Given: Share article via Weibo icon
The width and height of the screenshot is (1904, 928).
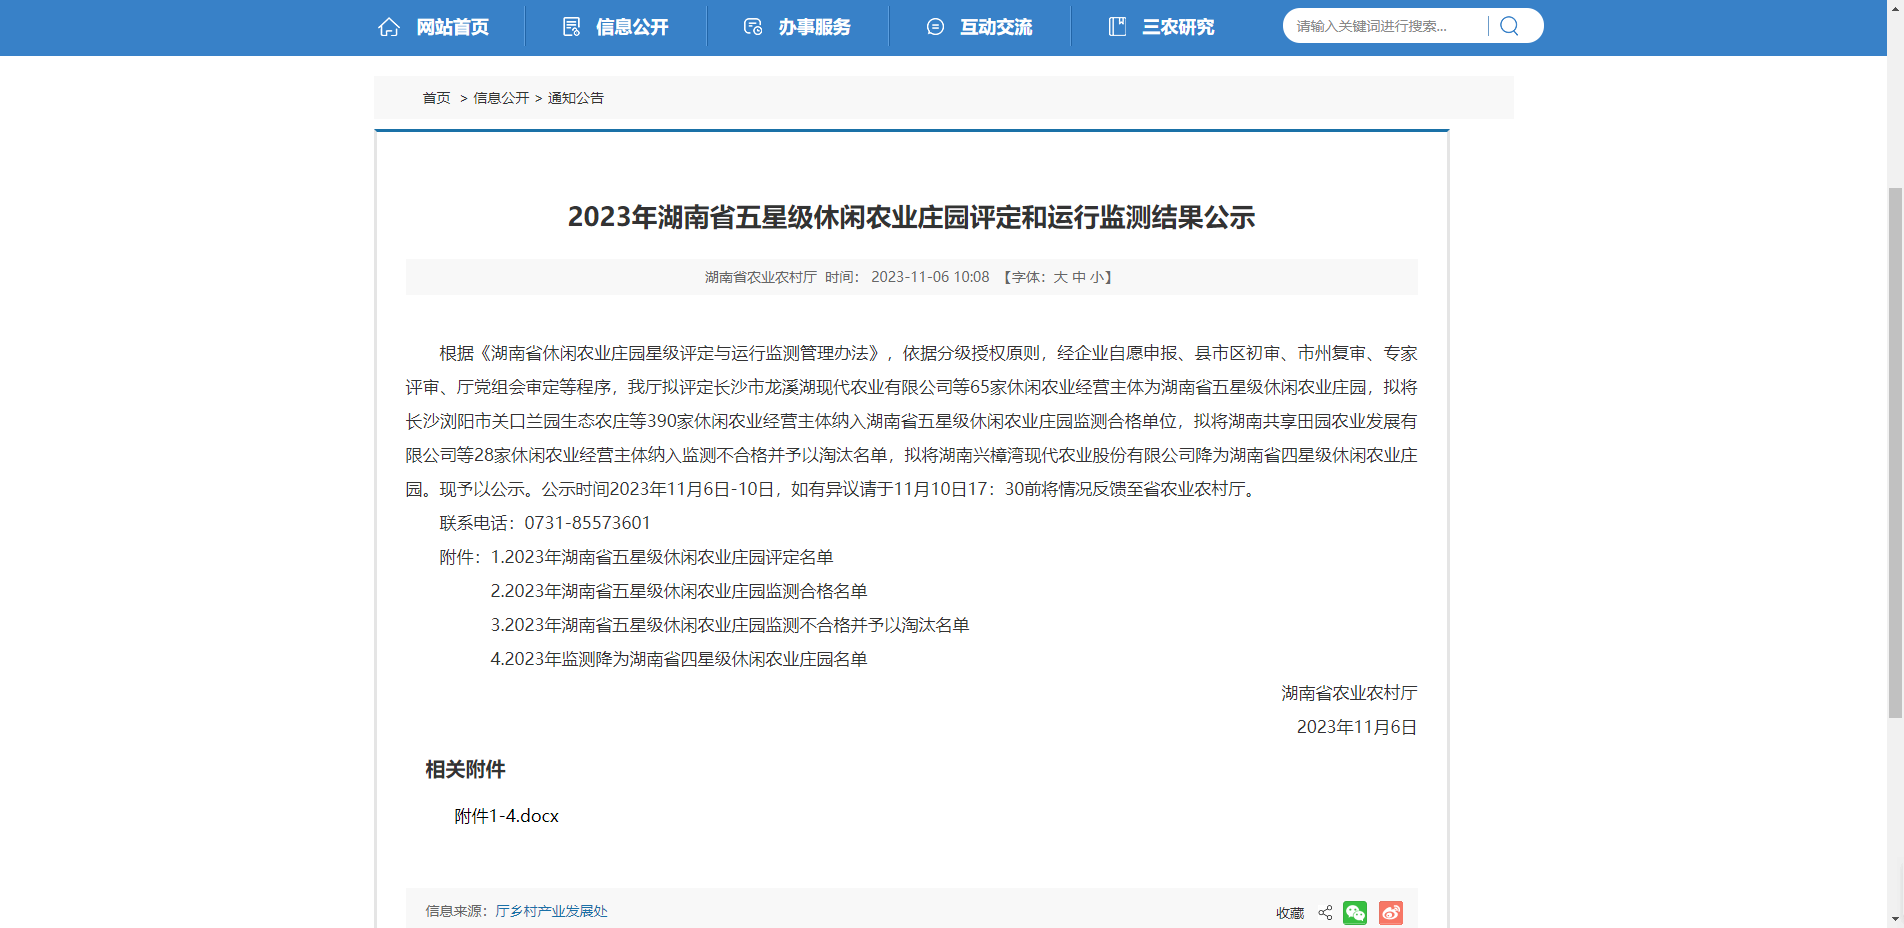Looking at the screenshot, I should (x=1391, y=913).
